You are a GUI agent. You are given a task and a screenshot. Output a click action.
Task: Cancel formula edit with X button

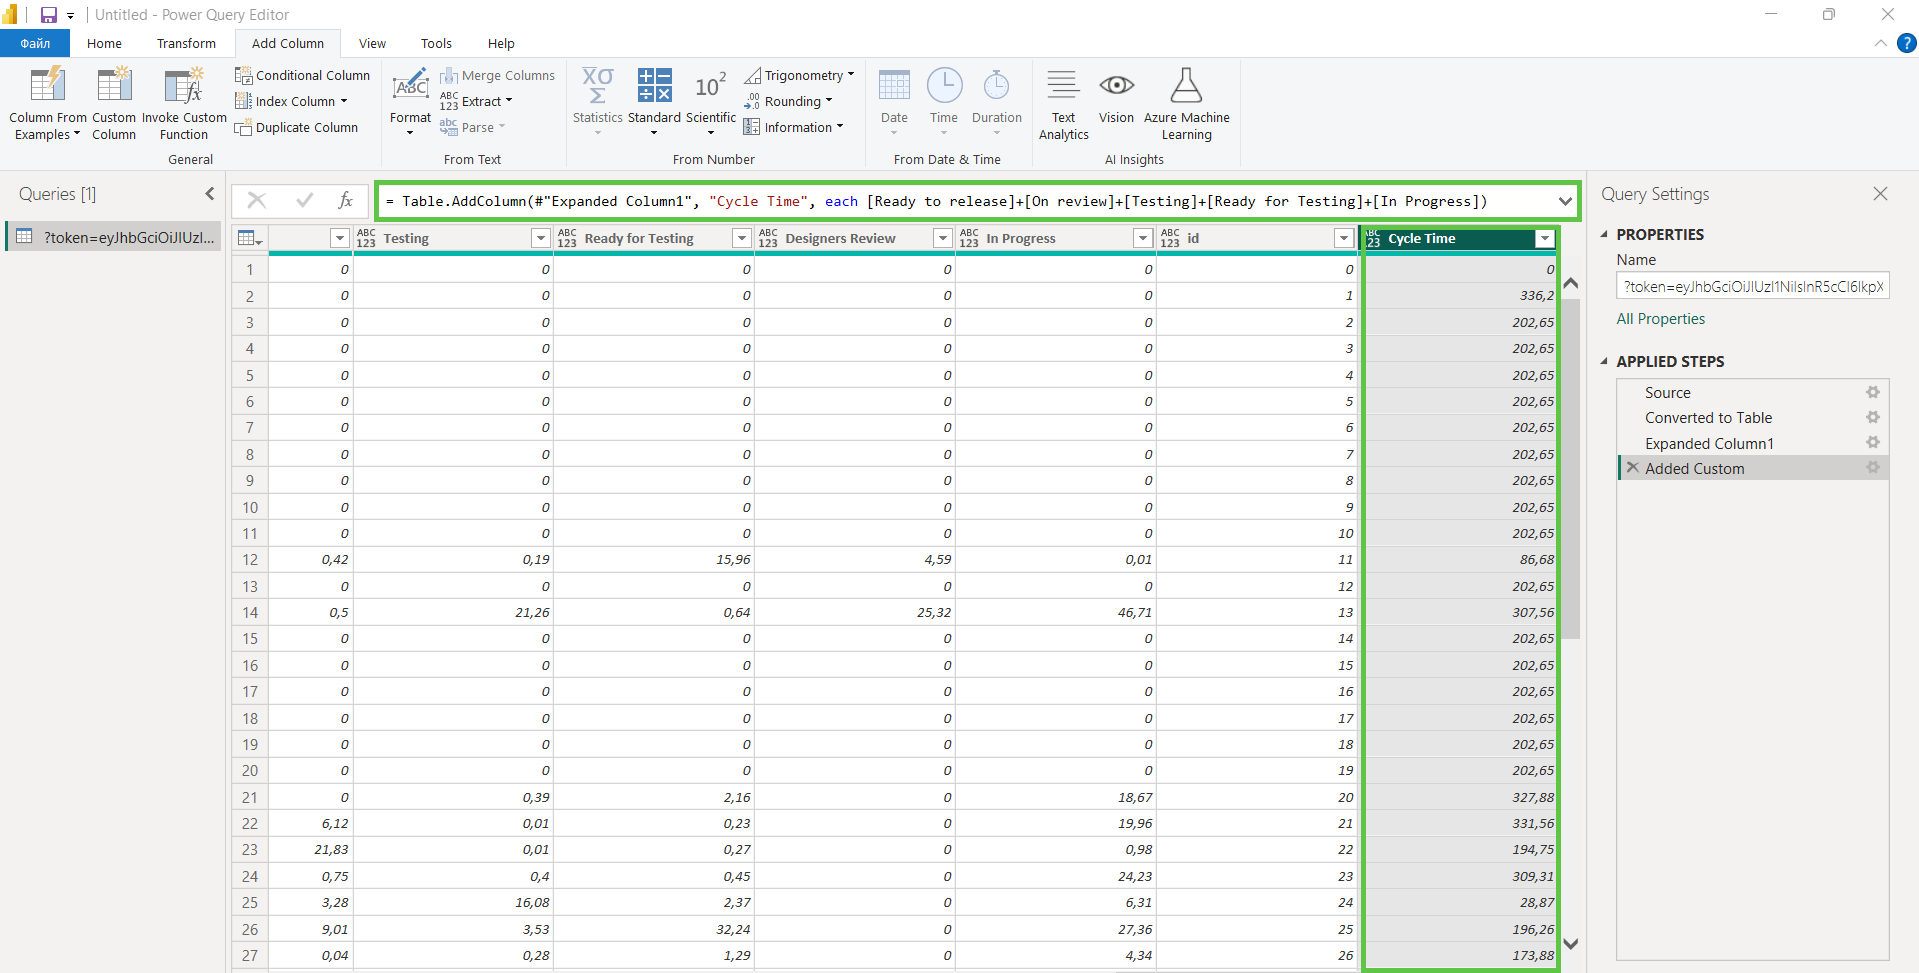click(257, 201)
